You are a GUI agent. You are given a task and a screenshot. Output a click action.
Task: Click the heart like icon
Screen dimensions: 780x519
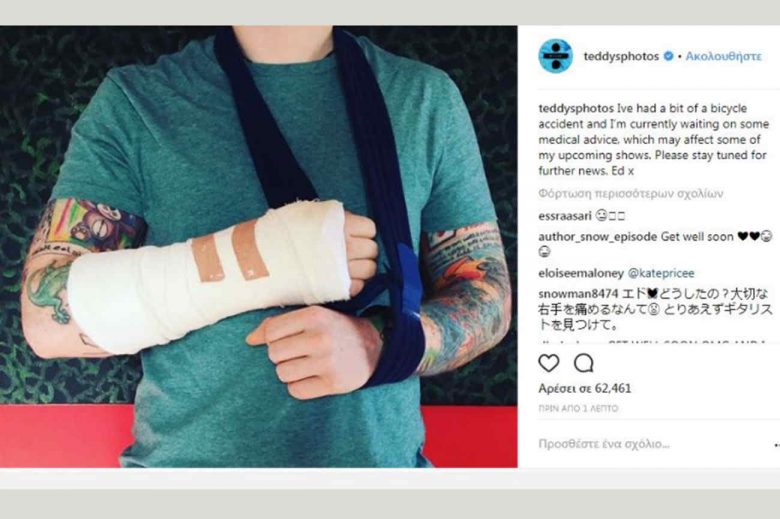549,363
